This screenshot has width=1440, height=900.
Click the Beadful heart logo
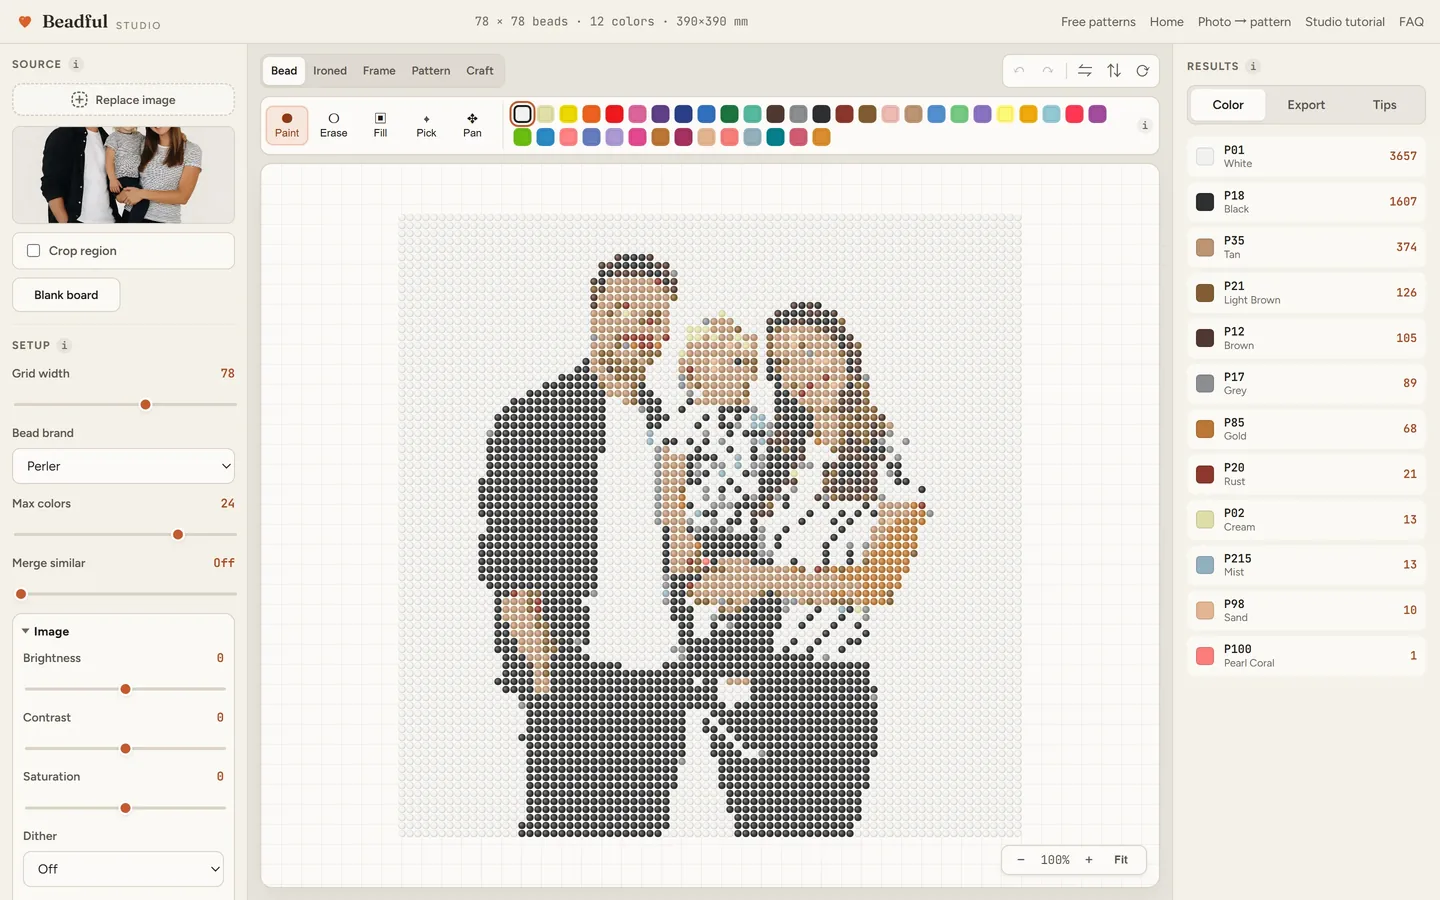click(25, 21)
